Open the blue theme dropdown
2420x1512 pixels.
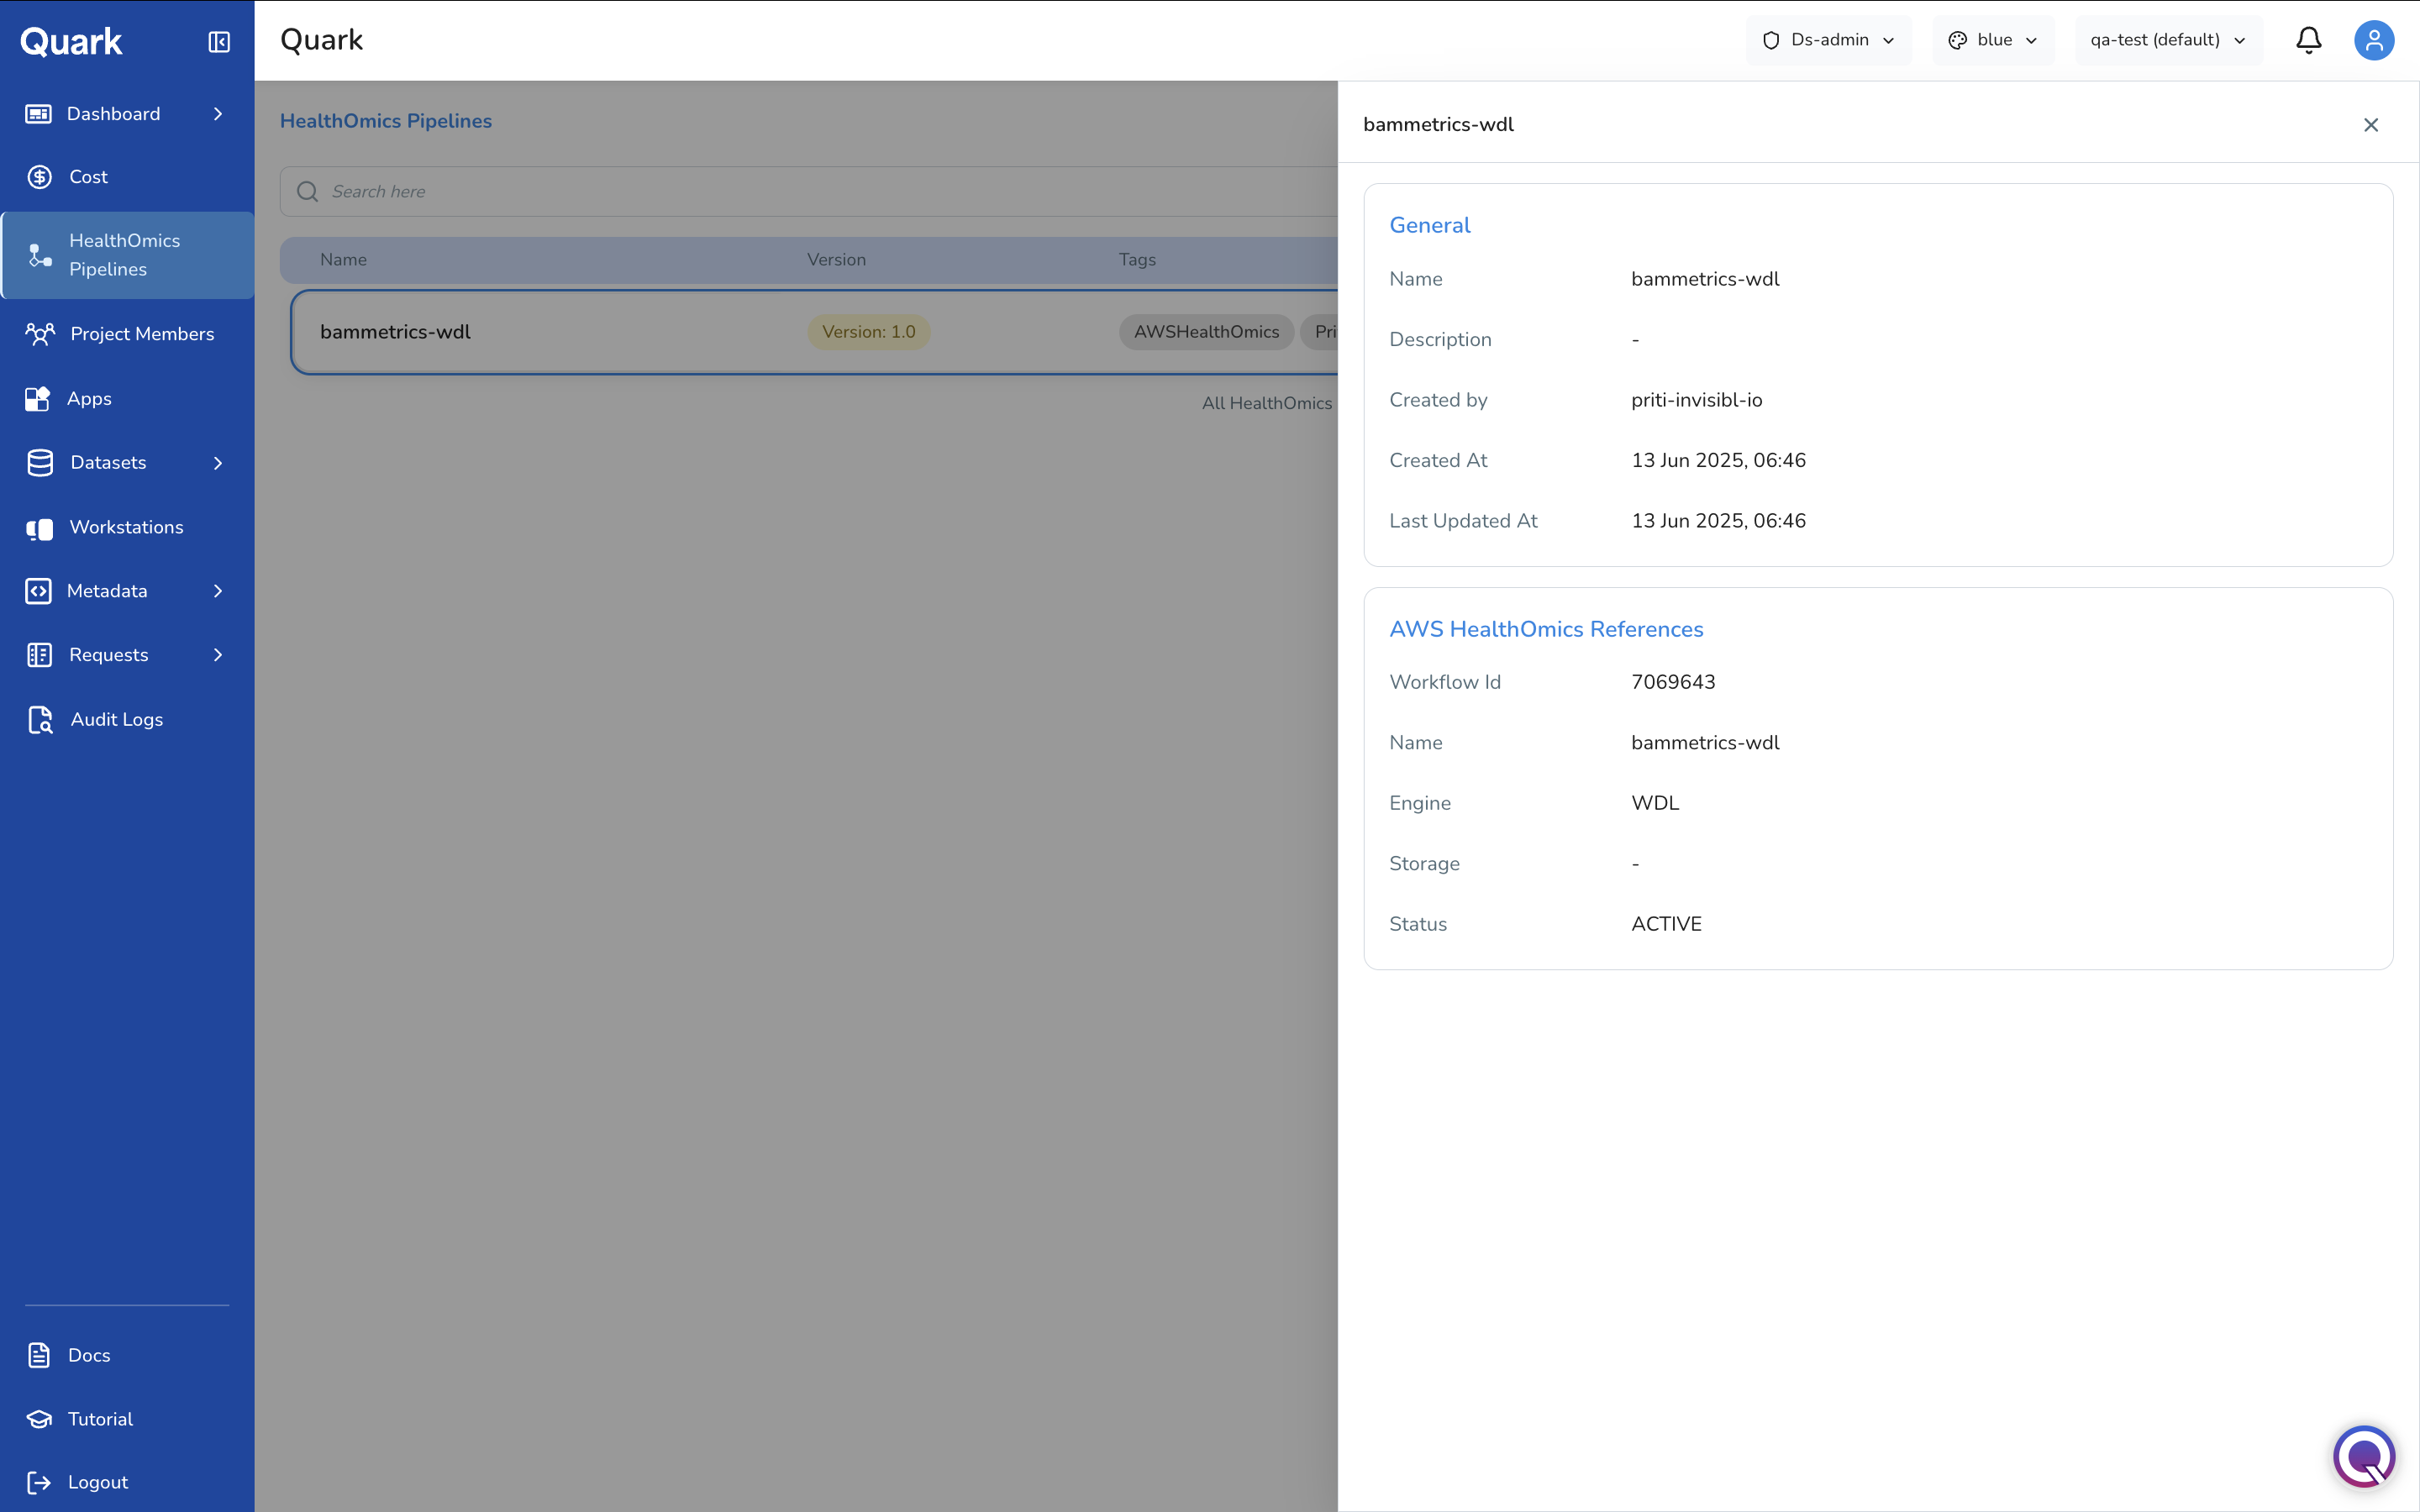1993,40
